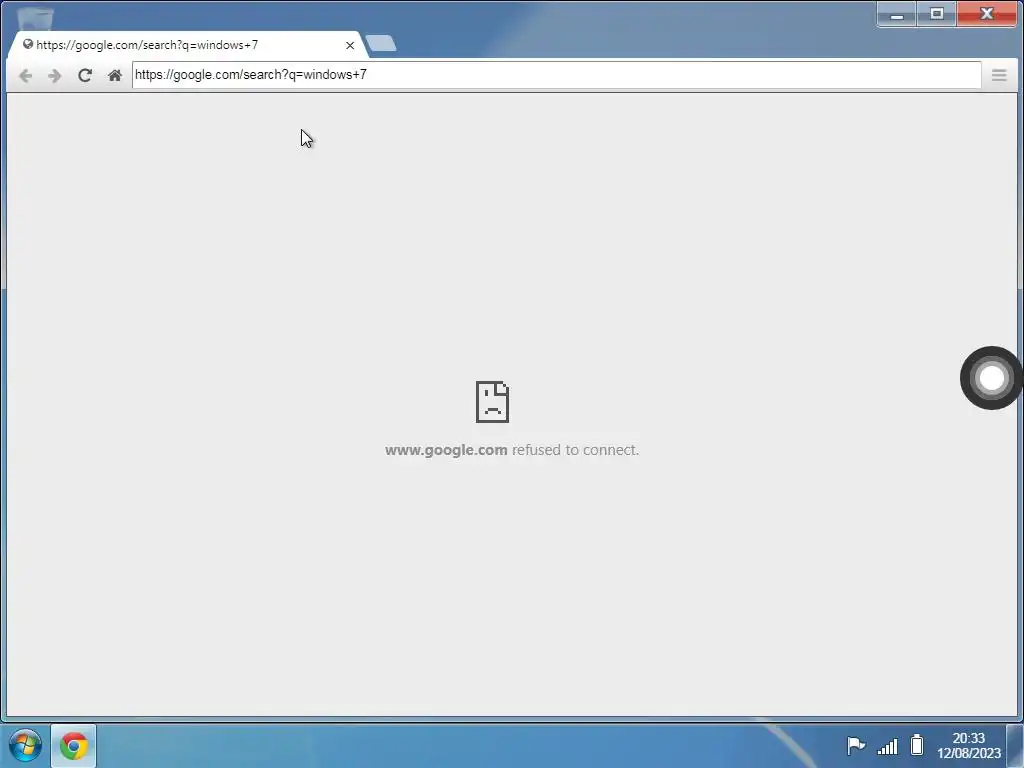The image size is (1024, 768).
Task: Check the battery tray icon
Action: (x=917, y=744)
